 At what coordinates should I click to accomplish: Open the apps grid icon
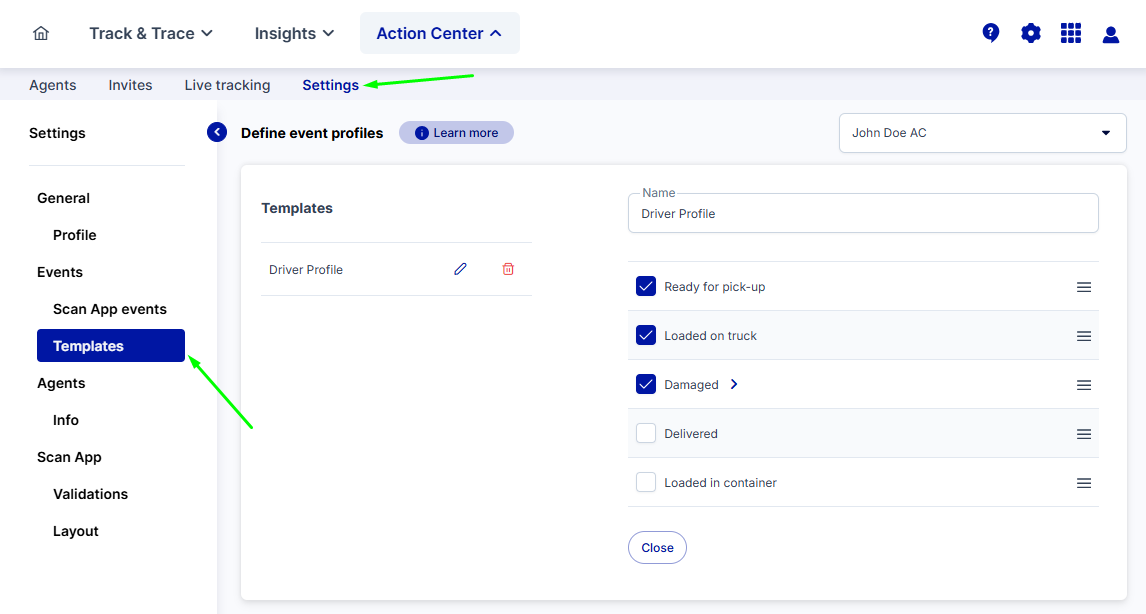pos(1071,33)
